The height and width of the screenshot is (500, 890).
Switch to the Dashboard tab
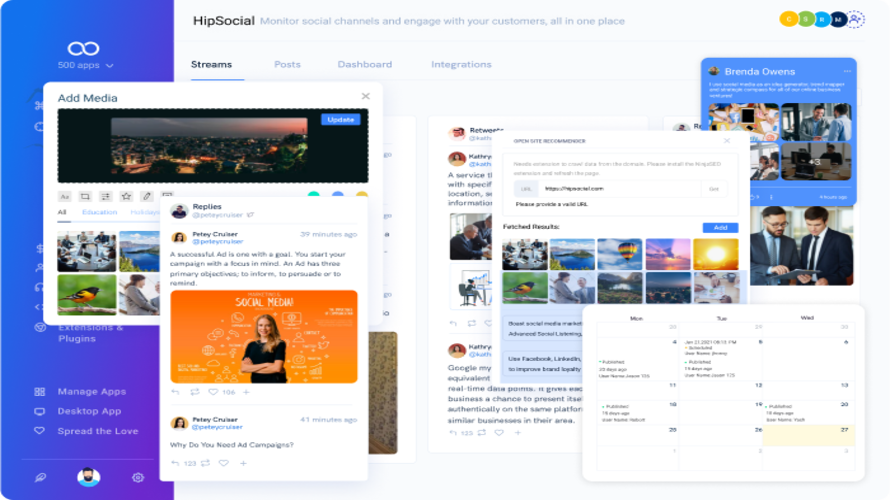(364, 65)
